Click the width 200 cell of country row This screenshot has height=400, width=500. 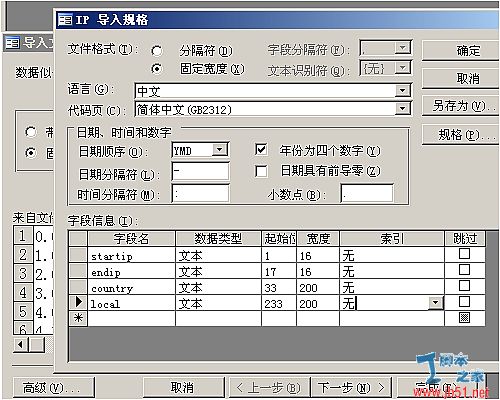pyautogui.click(x=318, y=287)
